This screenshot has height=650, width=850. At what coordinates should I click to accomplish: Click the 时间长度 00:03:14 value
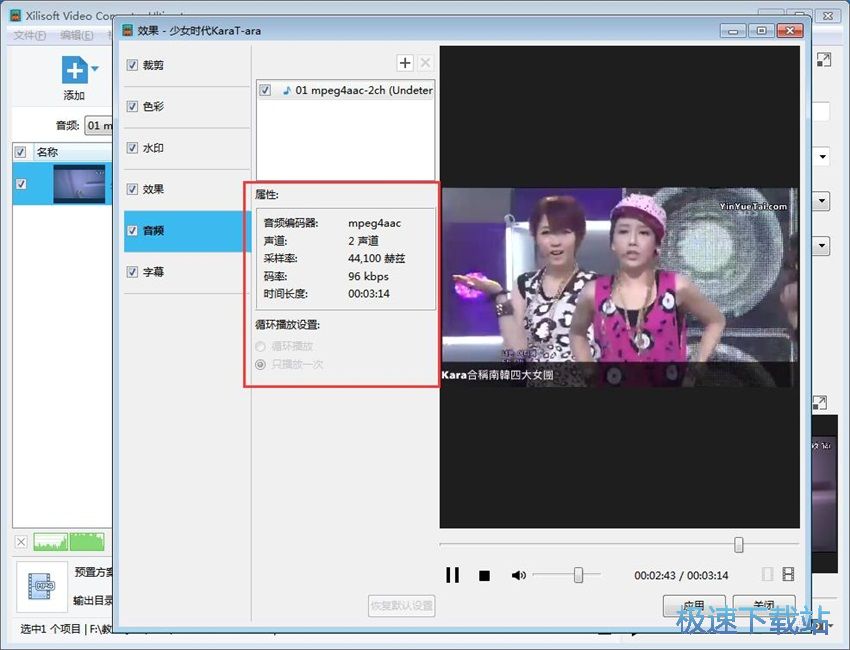(x=369, y=293)
